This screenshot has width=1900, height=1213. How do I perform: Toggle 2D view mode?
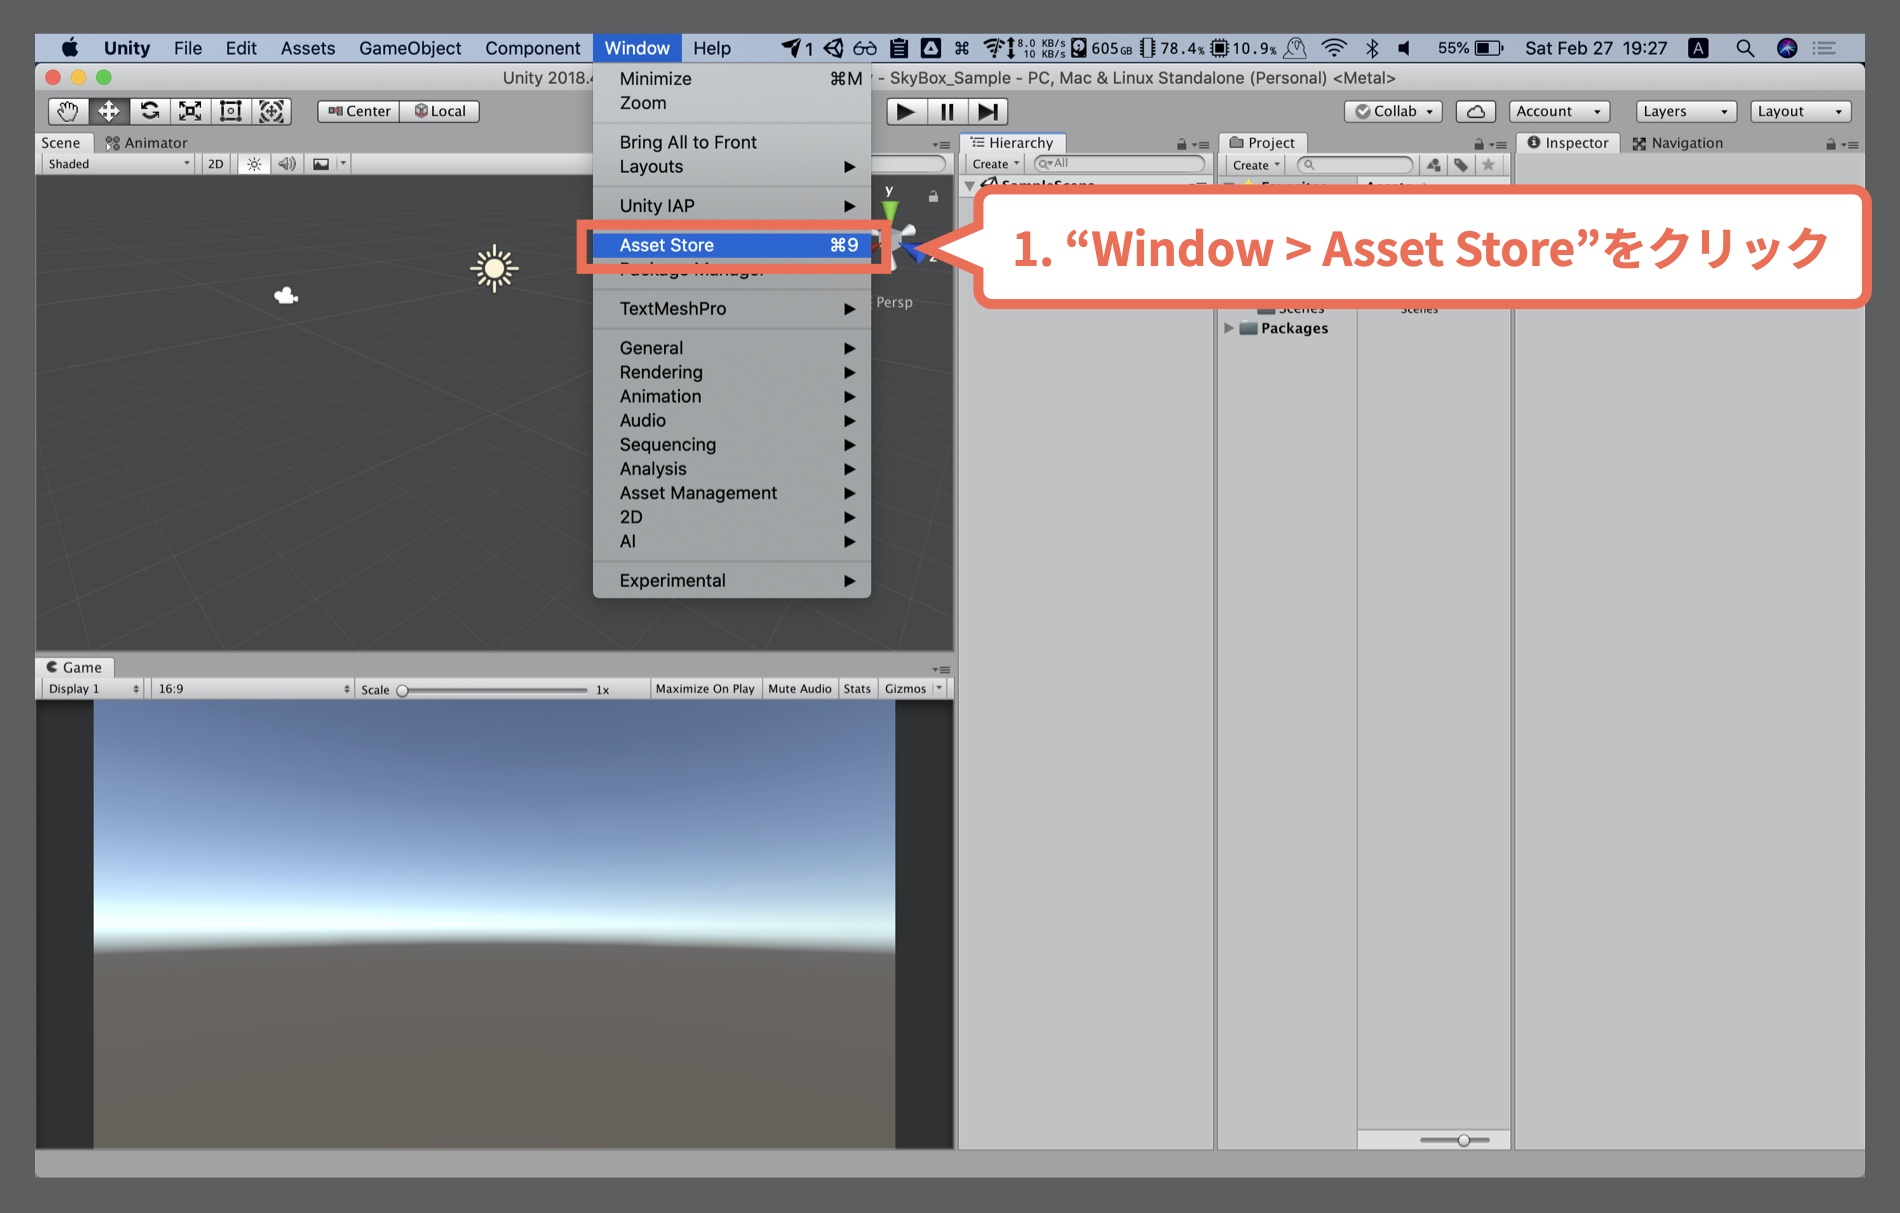(x=216, y=164)
